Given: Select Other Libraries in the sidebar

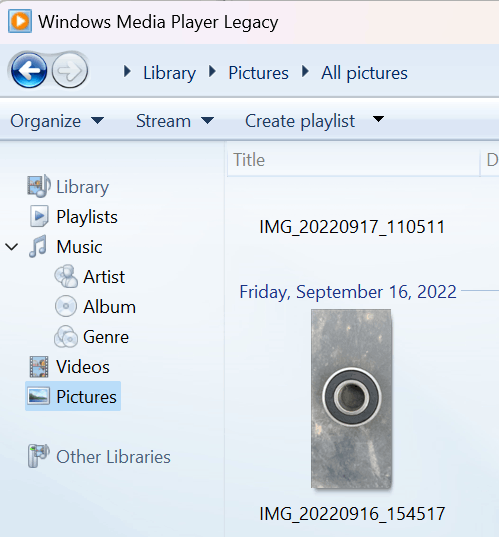Looking at the screenshot, I should 113,457.
